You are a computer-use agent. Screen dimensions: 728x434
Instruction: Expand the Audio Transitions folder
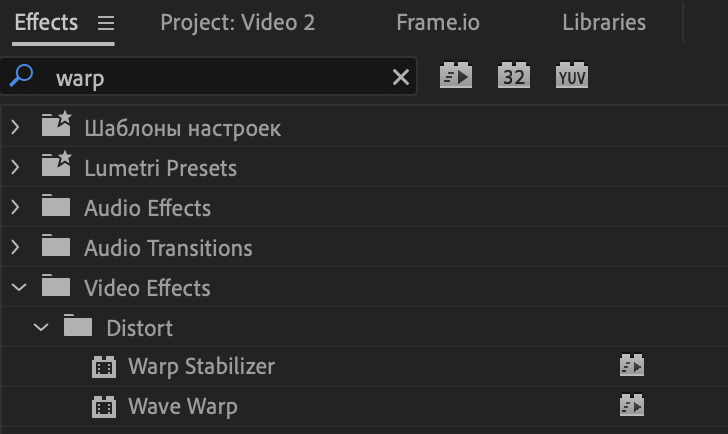tap(15, 247)
